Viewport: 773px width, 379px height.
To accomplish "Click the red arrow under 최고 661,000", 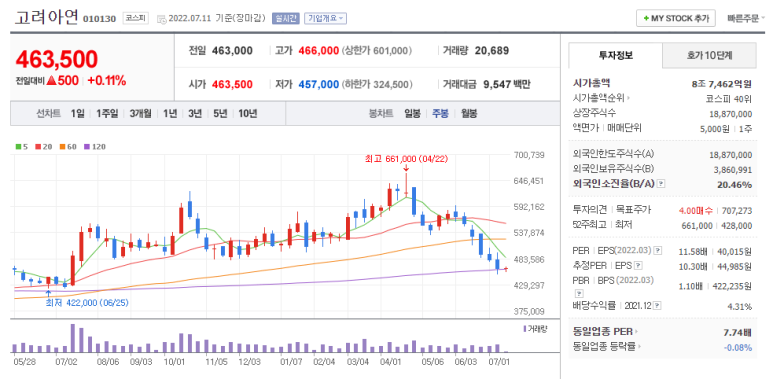I will pos(406,169).
